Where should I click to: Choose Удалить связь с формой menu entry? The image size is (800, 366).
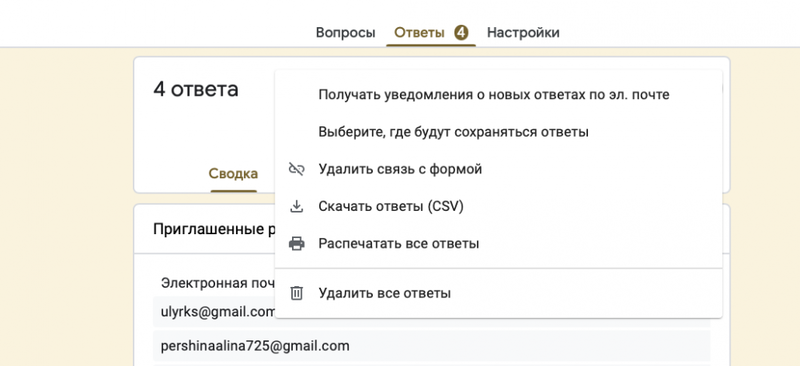tap(498, 169)
